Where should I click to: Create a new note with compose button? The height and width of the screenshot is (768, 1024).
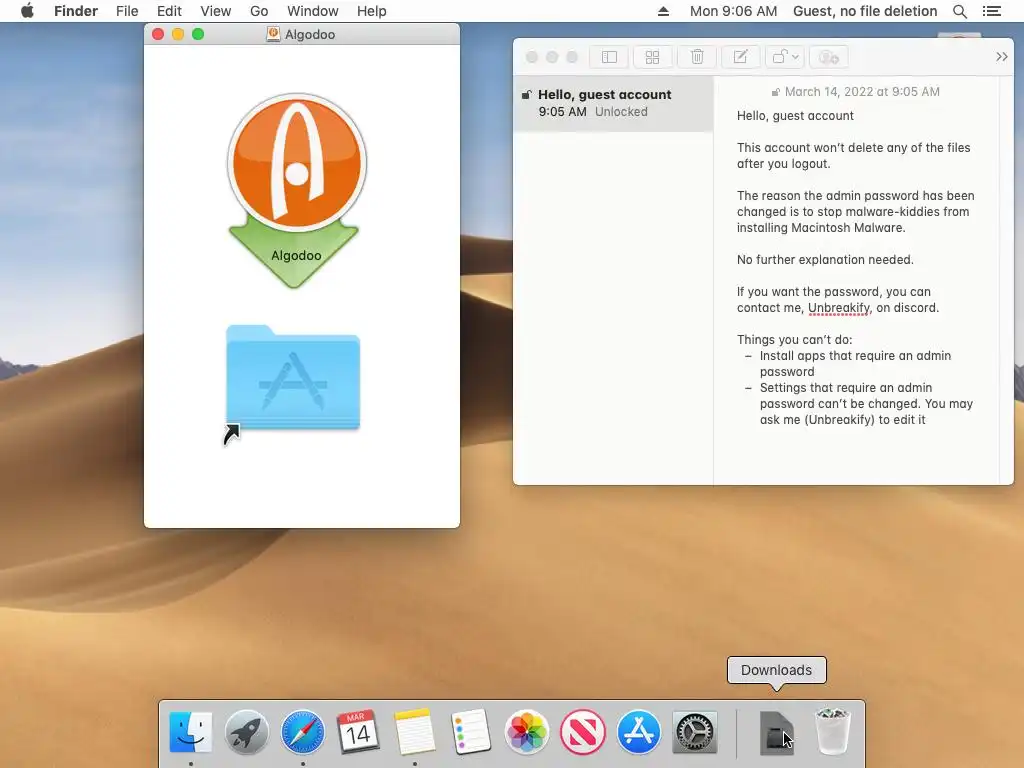tap(740, 57)
